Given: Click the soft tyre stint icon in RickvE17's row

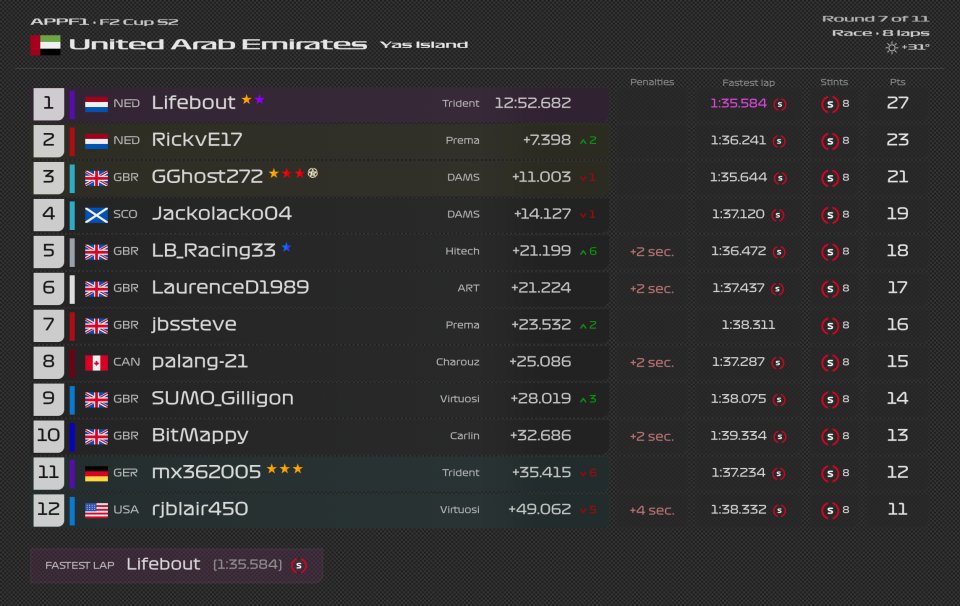Looking at the screenshot, I should coord(830,141).
